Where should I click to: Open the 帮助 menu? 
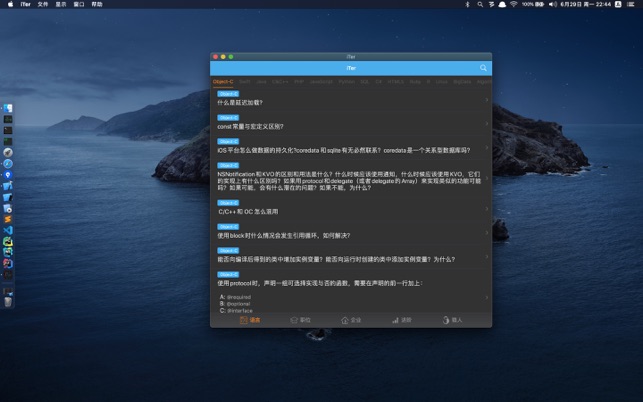tap(97, 4)
